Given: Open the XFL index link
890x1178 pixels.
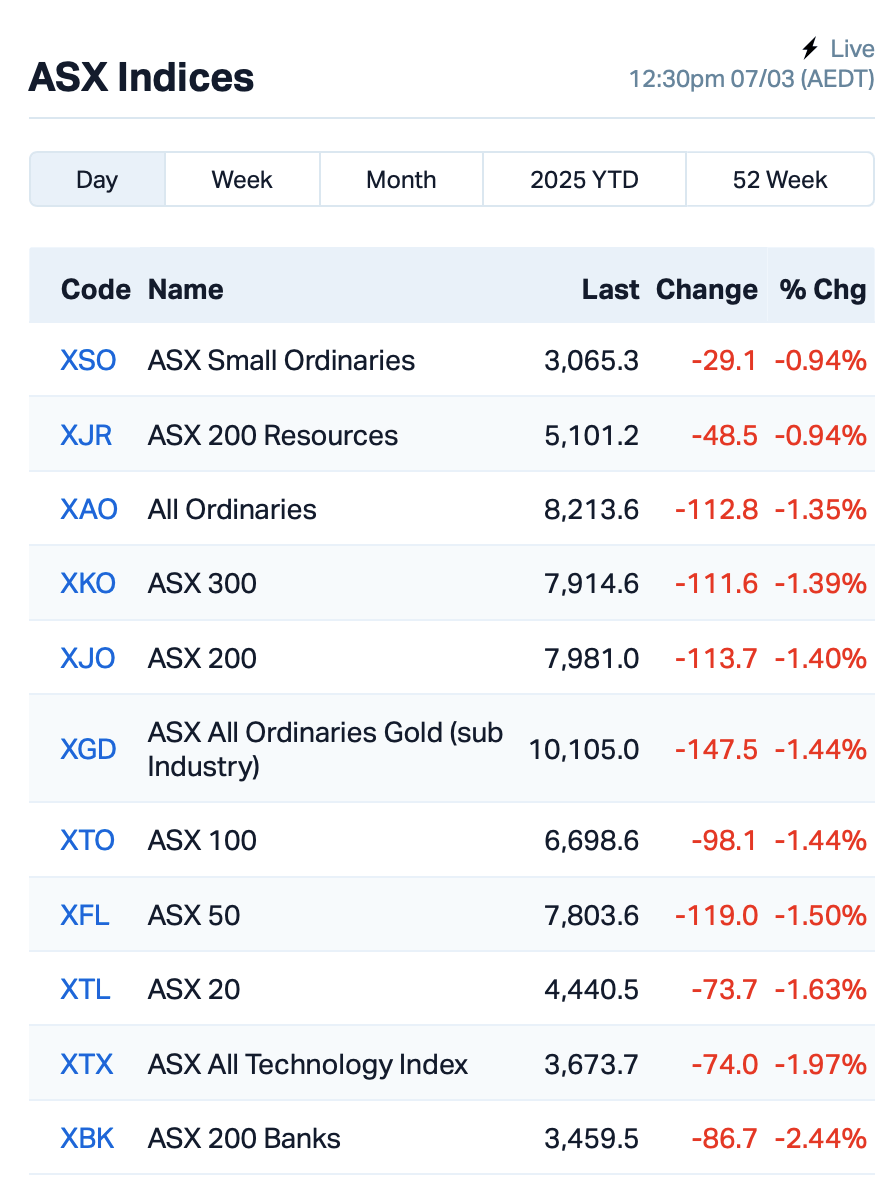Looking at the screenshot, I should (84, 916).
